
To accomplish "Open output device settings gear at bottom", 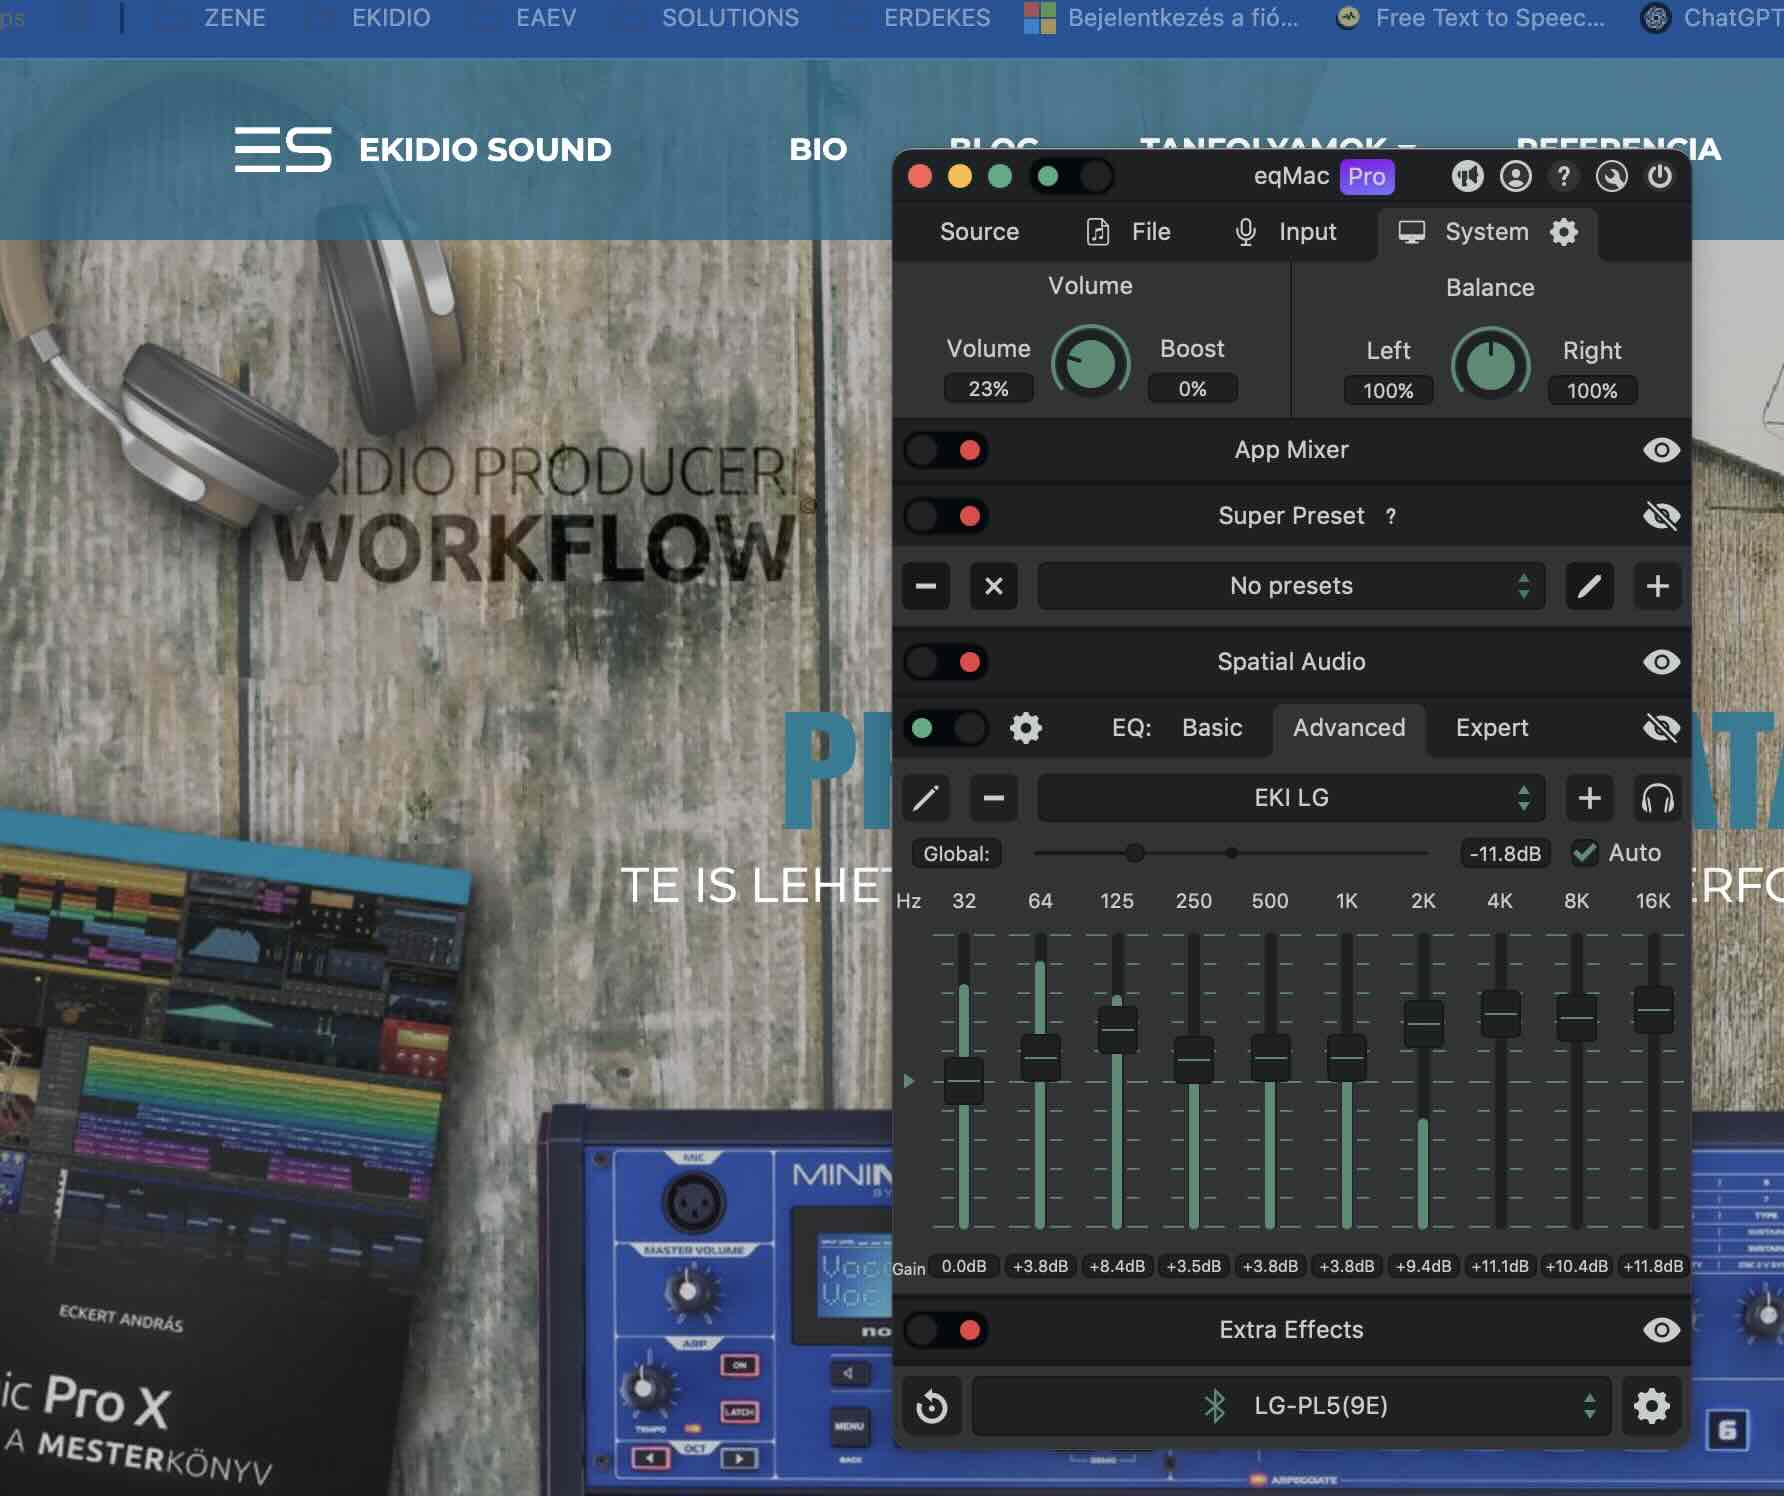I will [1651, 1406].
